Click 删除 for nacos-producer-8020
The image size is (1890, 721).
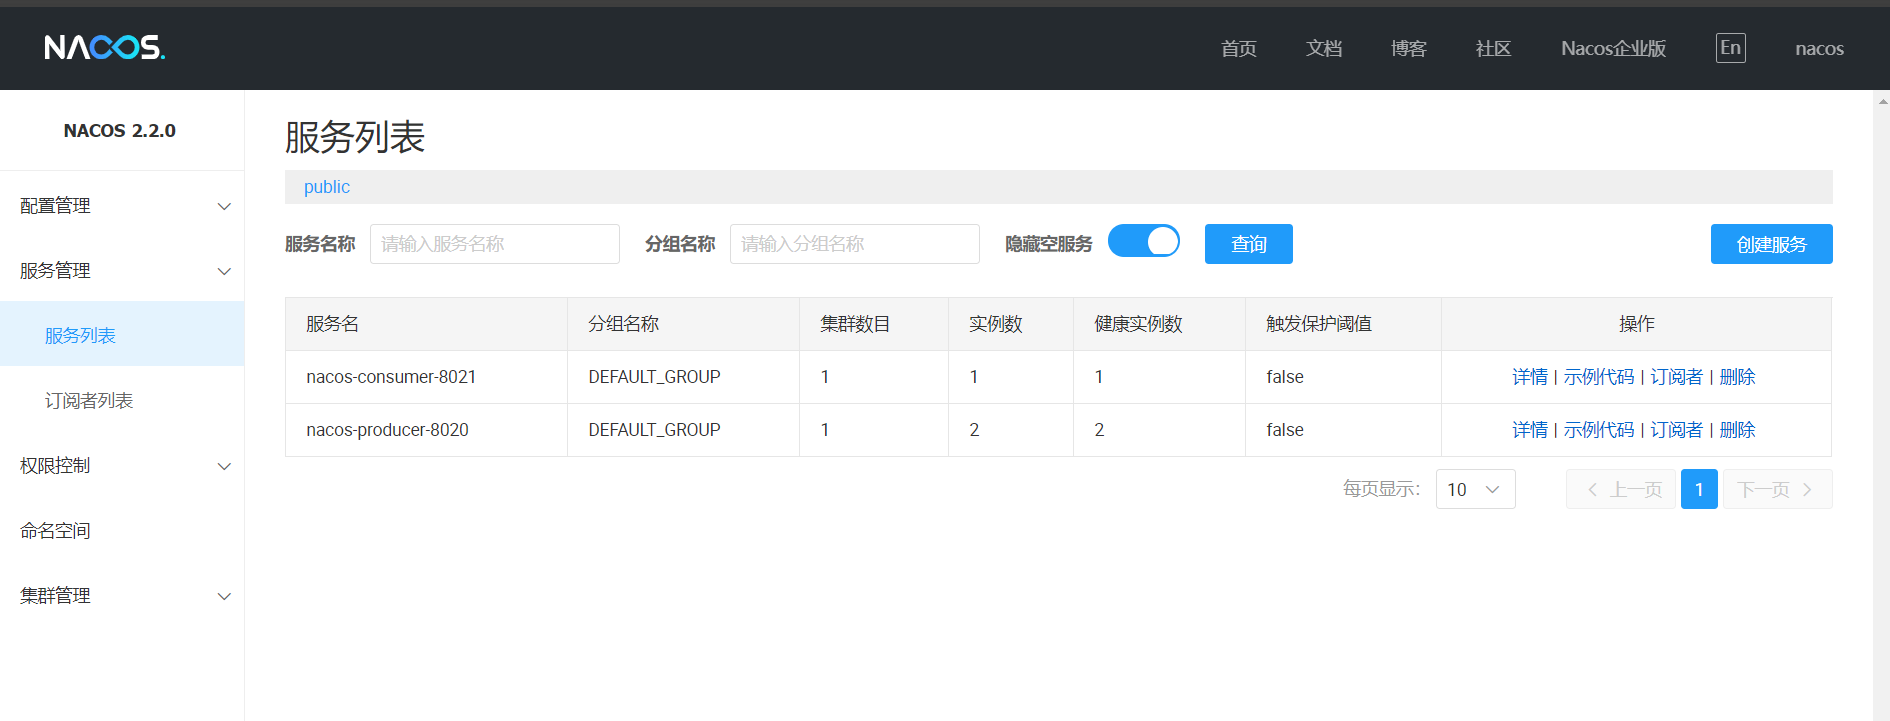click(1737, 430)
